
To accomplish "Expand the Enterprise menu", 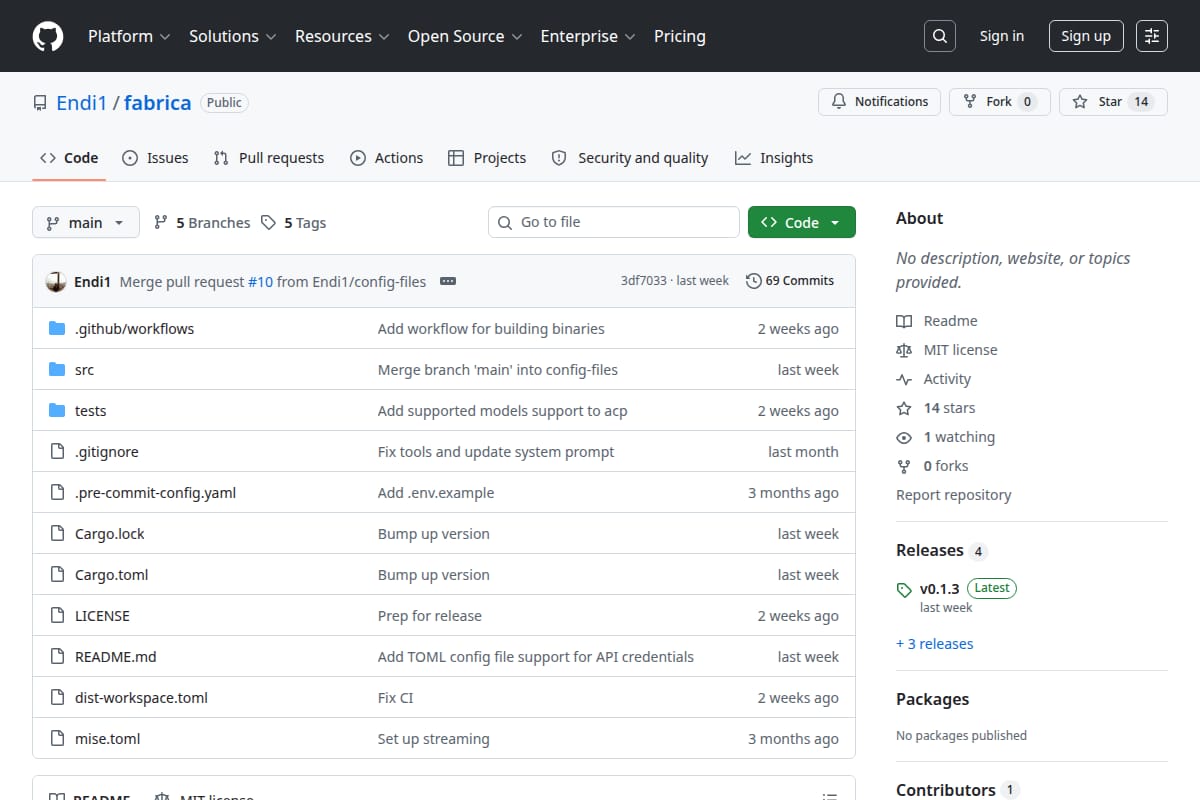I will tap(588, 36).
